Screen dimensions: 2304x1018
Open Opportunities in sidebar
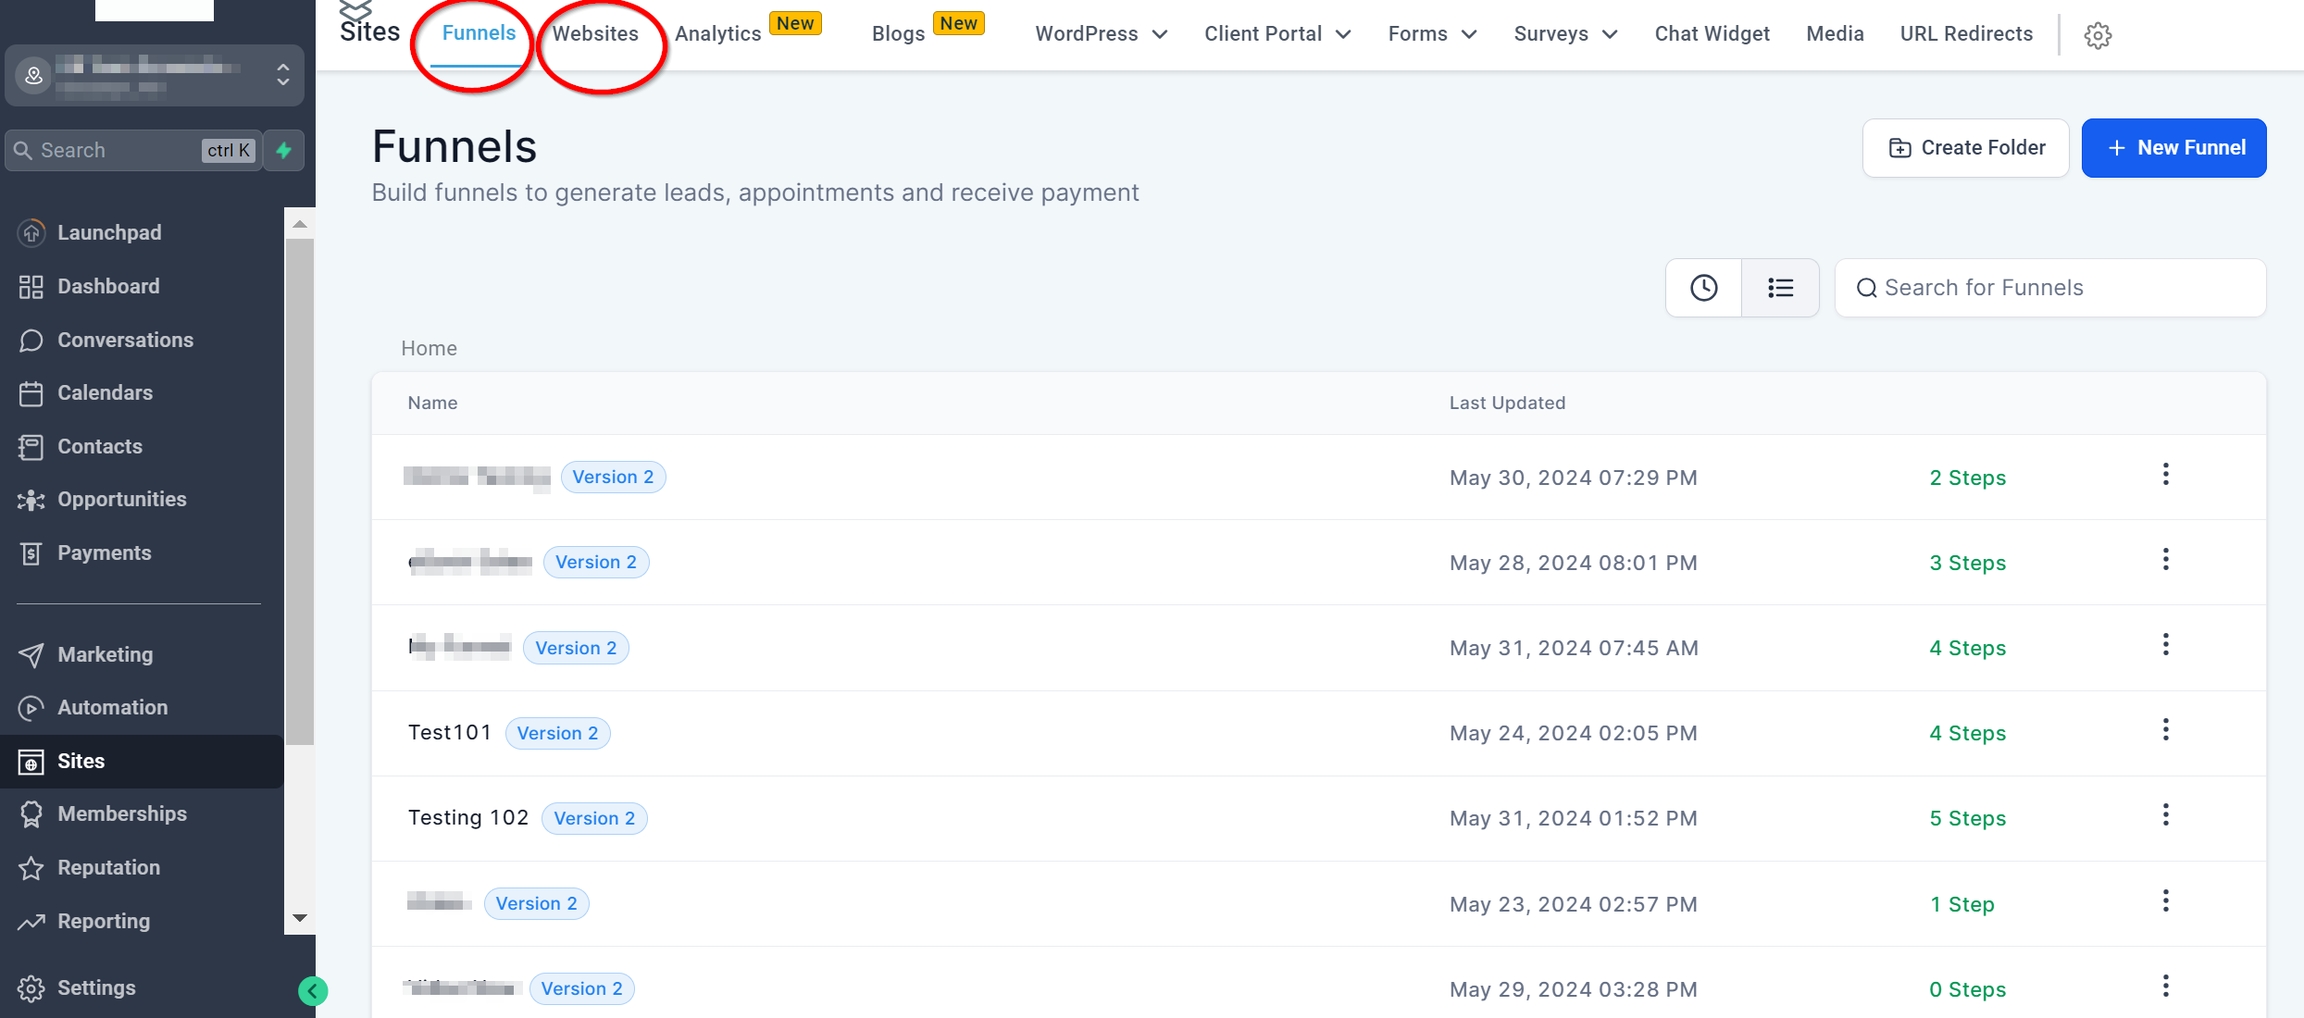click(122, 499)
